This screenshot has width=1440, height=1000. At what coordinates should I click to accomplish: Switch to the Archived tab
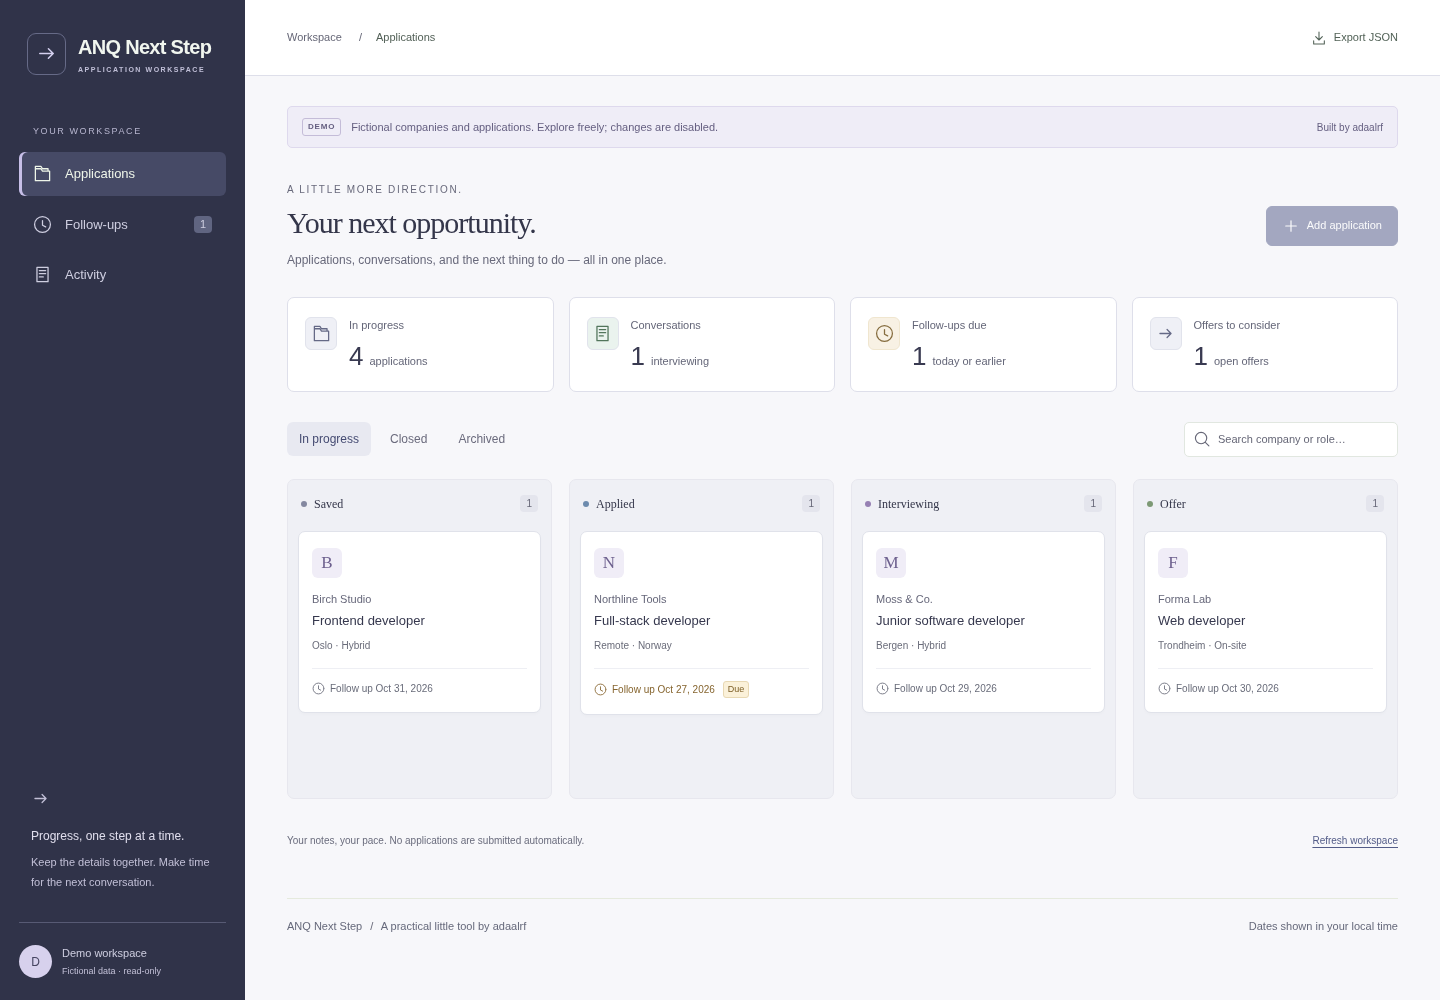pos(481,439)
